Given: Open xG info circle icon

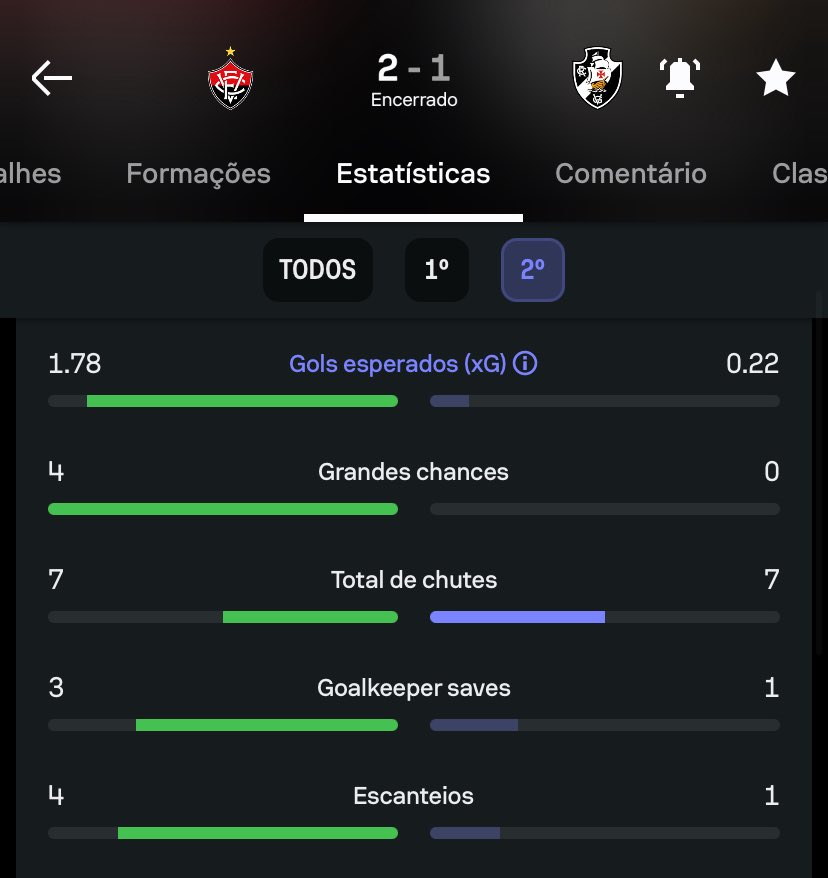Looking at the screenshot, I should tap(525, 363).
